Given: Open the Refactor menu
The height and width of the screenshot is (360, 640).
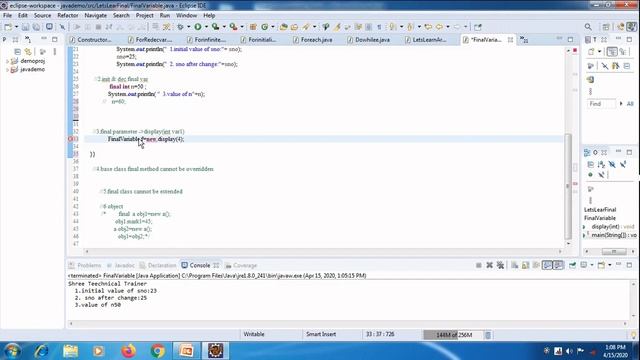Looking at the screenshot, I should coord(68,16).
